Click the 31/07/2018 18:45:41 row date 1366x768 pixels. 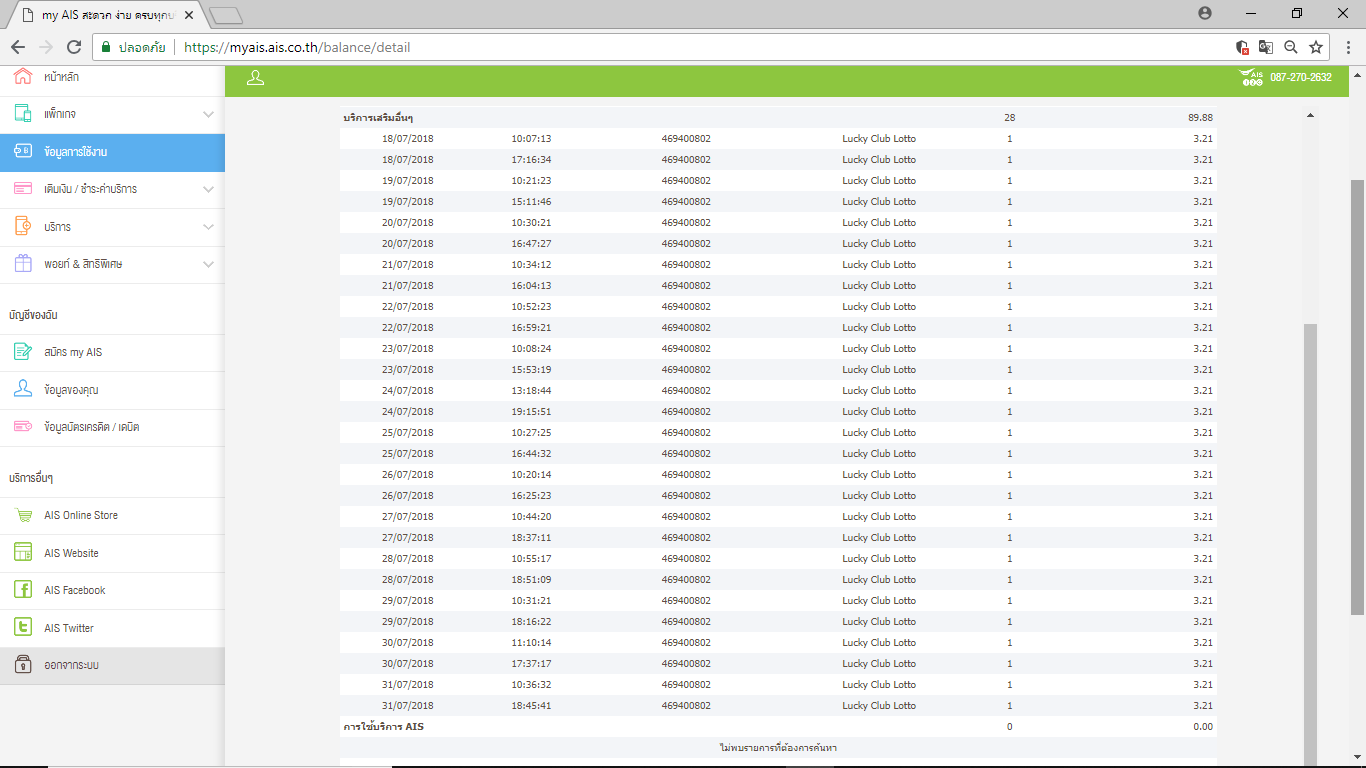[408, 706]
